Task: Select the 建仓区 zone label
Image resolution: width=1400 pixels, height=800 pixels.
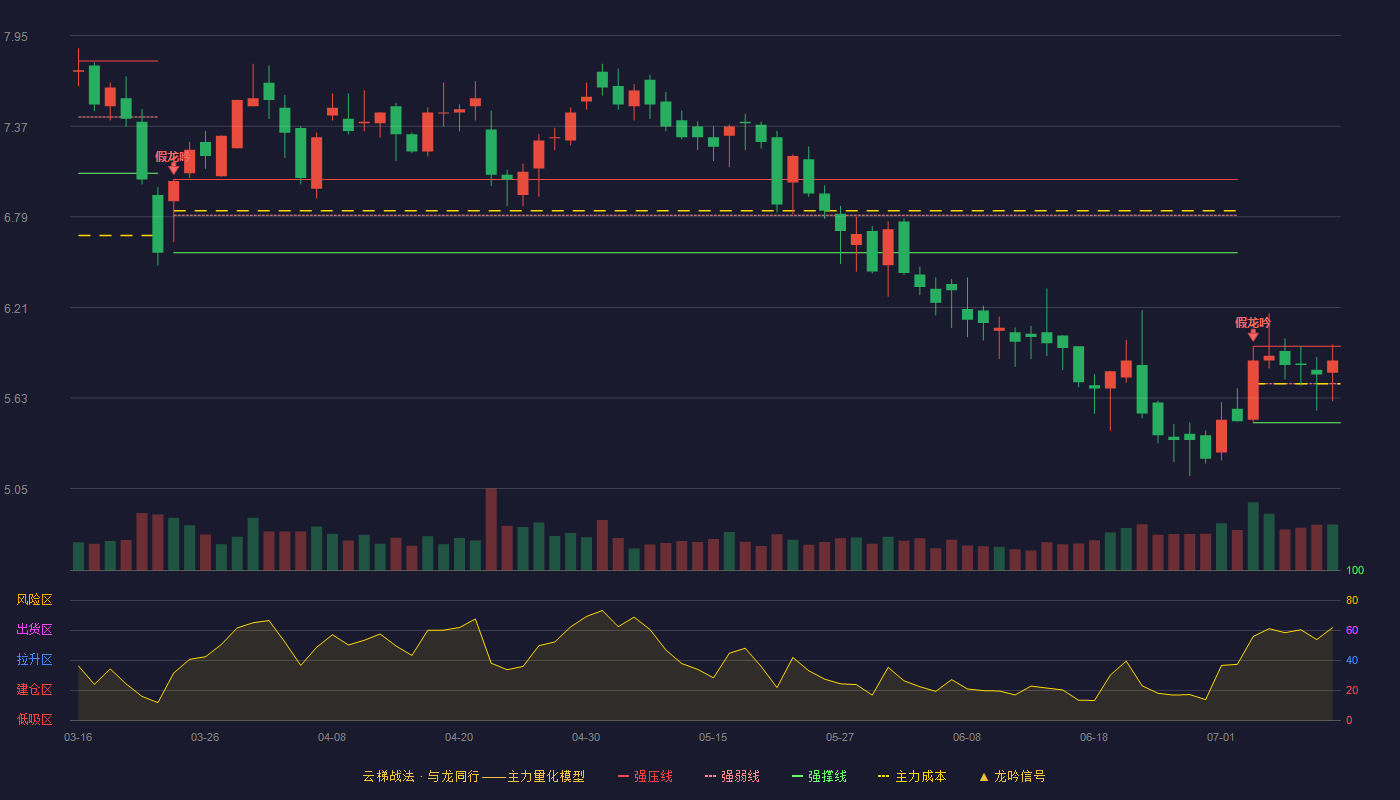Action: pyautogui.click(x=34, y=690)
